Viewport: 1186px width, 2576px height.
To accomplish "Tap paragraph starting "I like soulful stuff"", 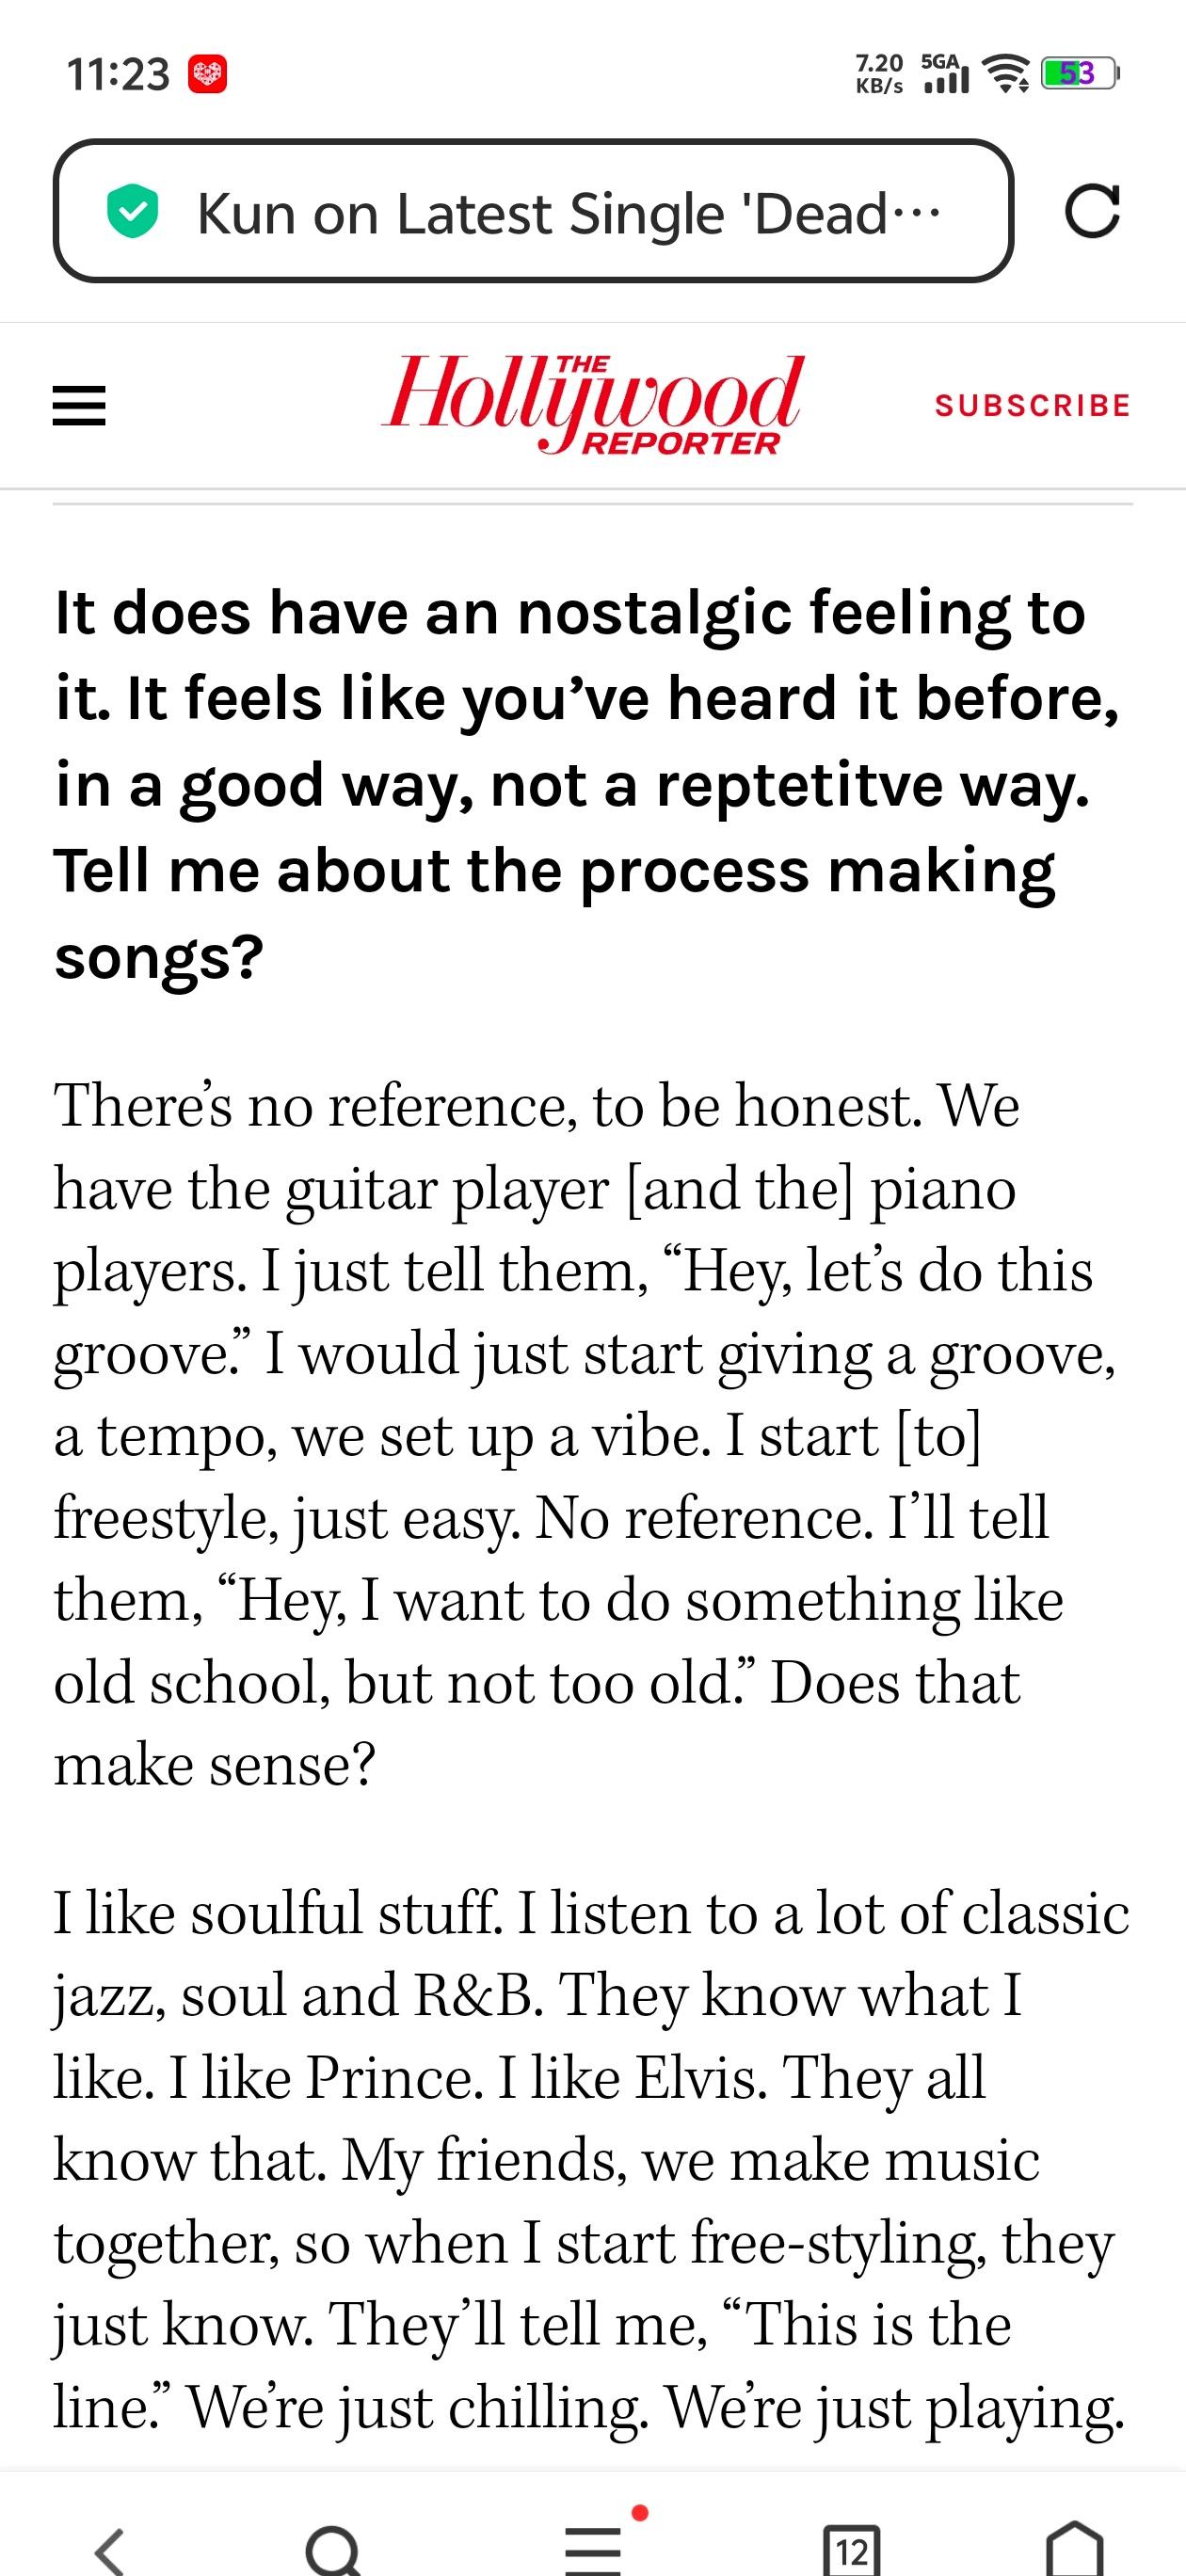I will coord(592,2160).
